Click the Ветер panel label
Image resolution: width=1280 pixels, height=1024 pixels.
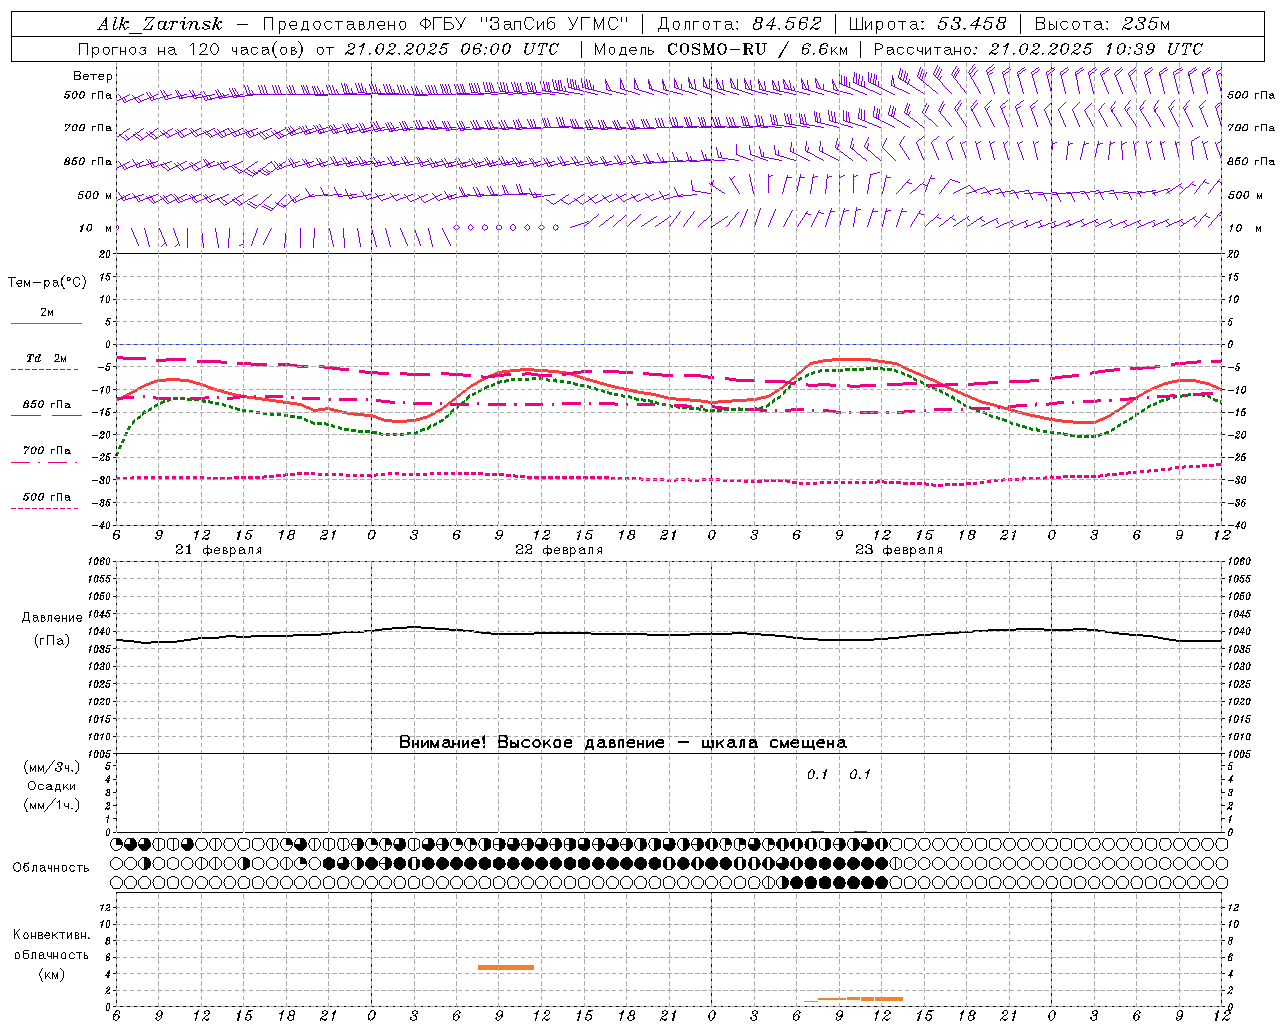click(x=93, y=76)
